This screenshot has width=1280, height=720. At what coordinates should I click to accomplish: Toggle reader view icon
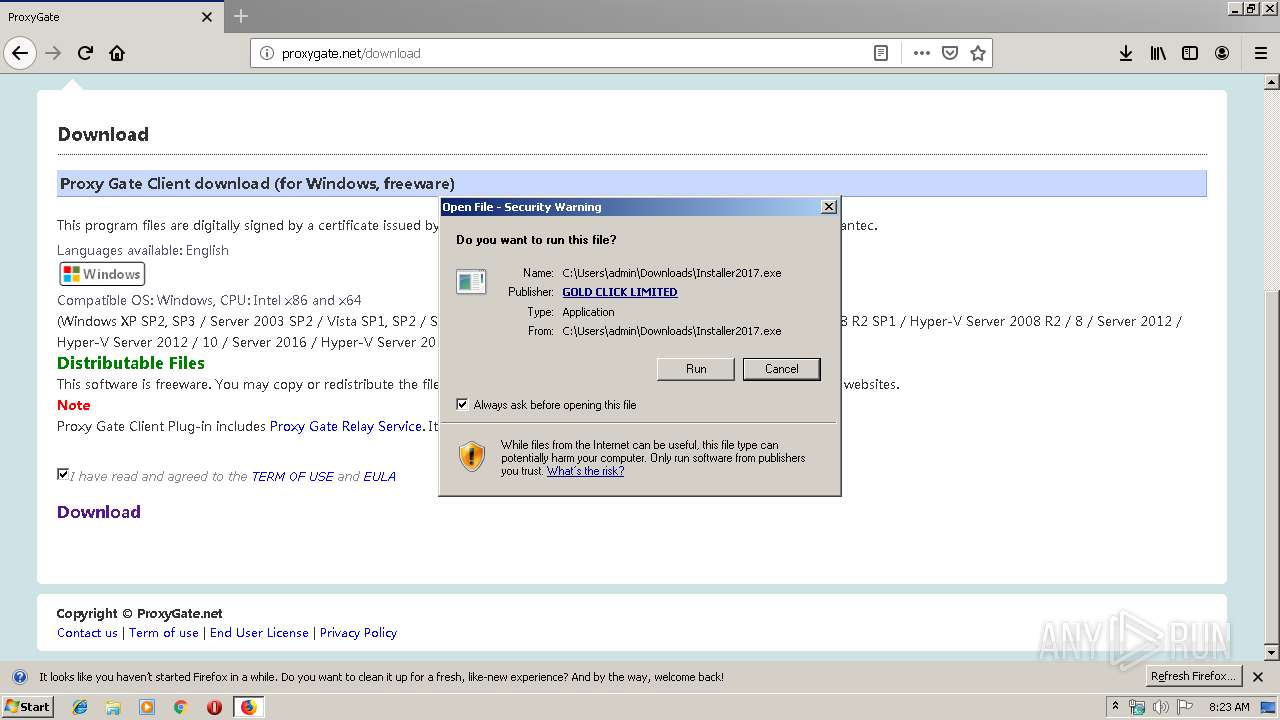(881, 53)
